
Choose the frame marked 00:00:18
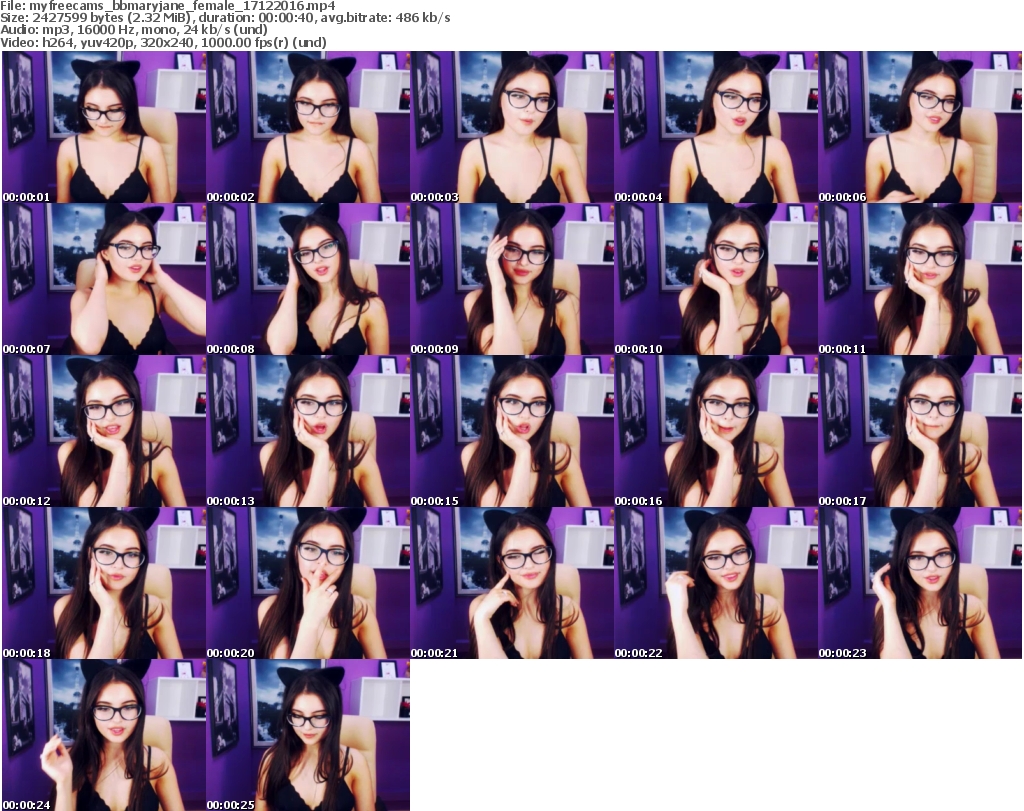tap(104, 584)
